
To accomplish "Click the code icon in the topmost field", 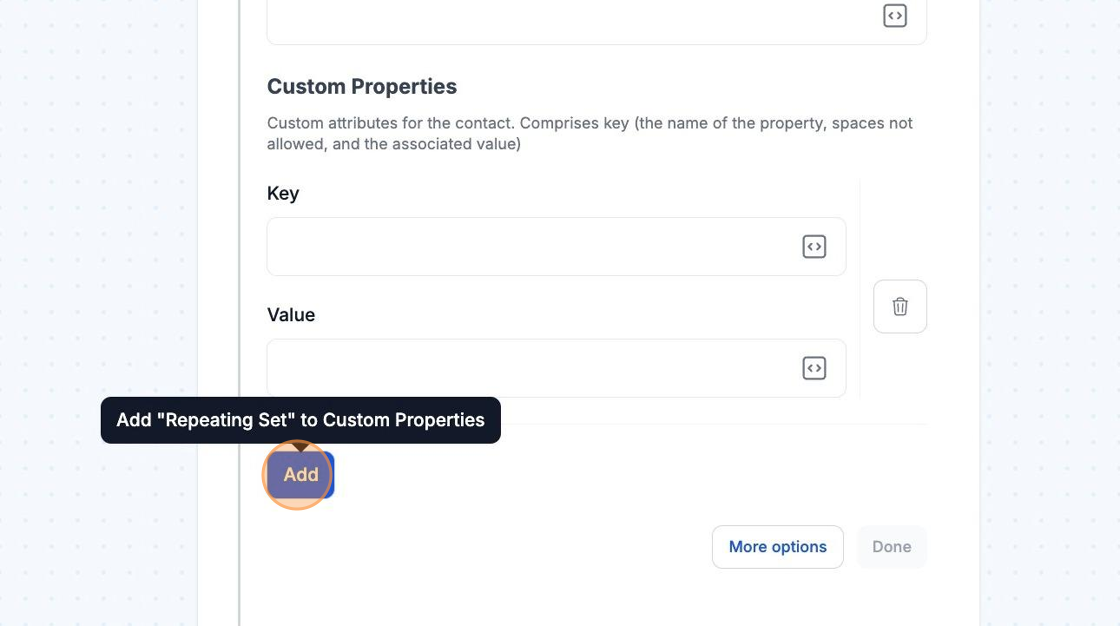I will click(x=894, y=16).
